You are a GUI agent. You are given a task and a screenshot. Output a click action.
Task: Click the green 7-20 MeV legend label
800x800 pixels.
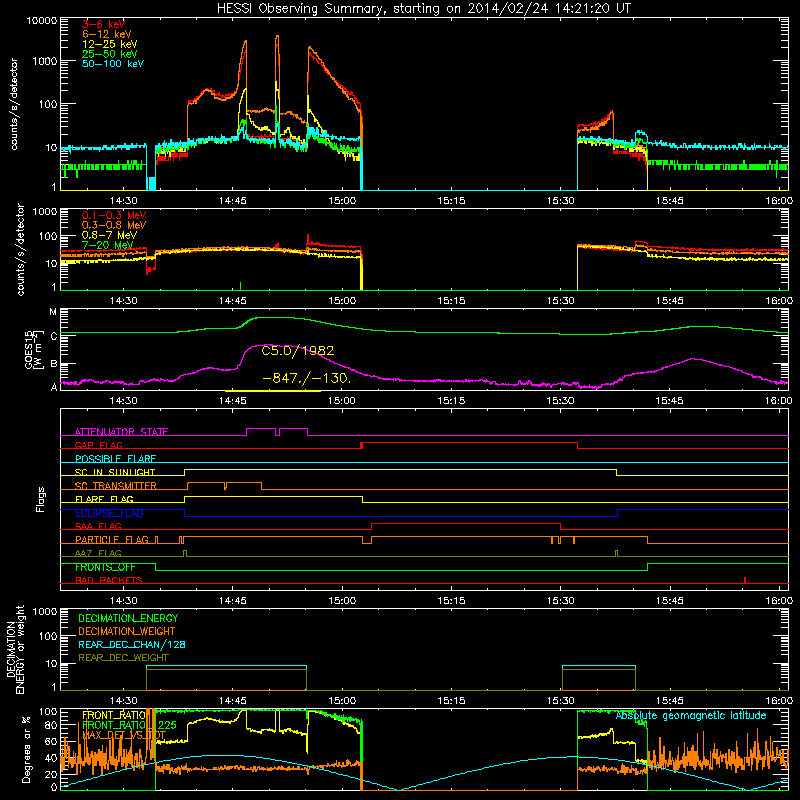tap(107, 245)
